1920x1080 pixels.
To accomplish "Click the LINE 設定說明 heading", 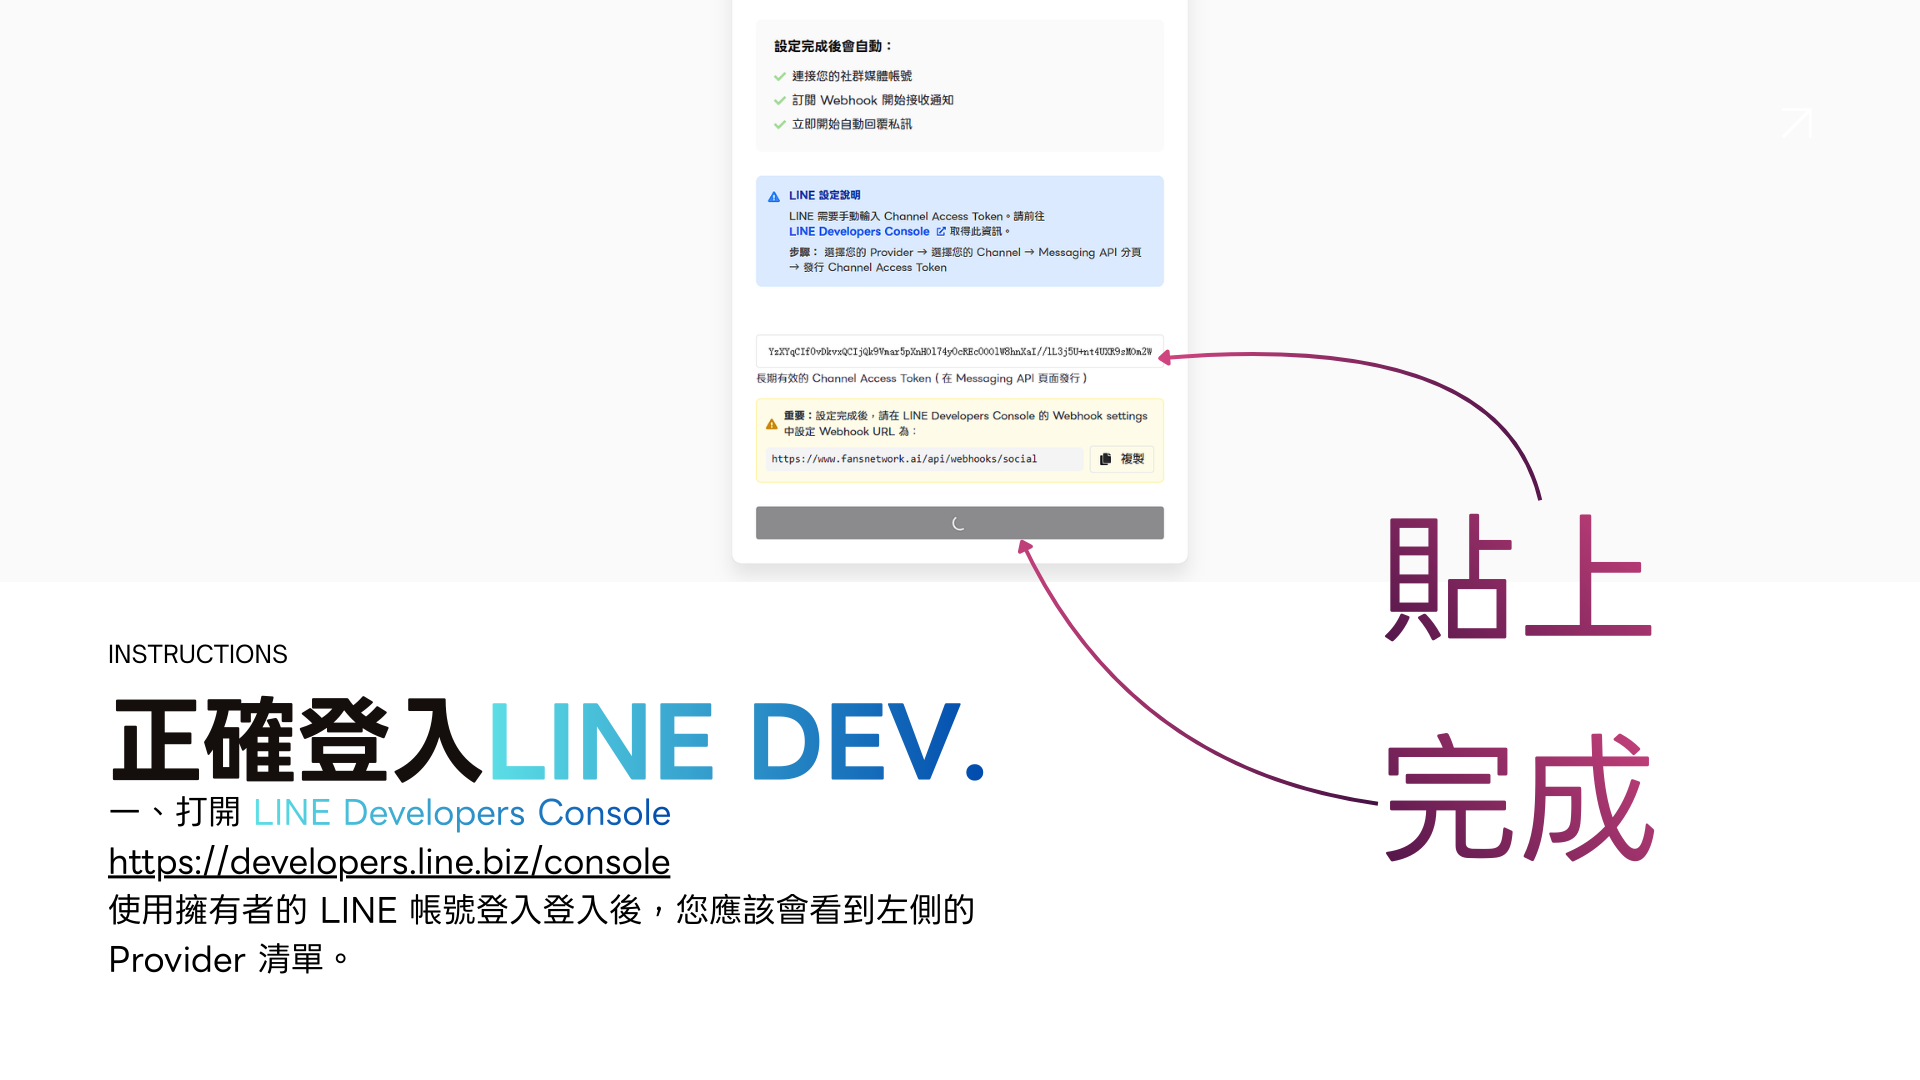I will 824,196.
